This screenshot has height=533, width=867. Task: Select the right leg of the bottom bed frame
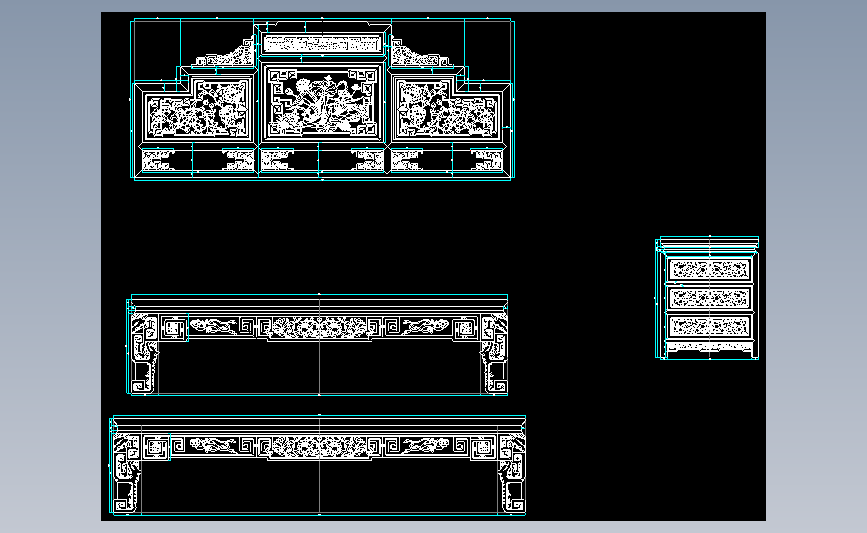[x=511, y=474]
